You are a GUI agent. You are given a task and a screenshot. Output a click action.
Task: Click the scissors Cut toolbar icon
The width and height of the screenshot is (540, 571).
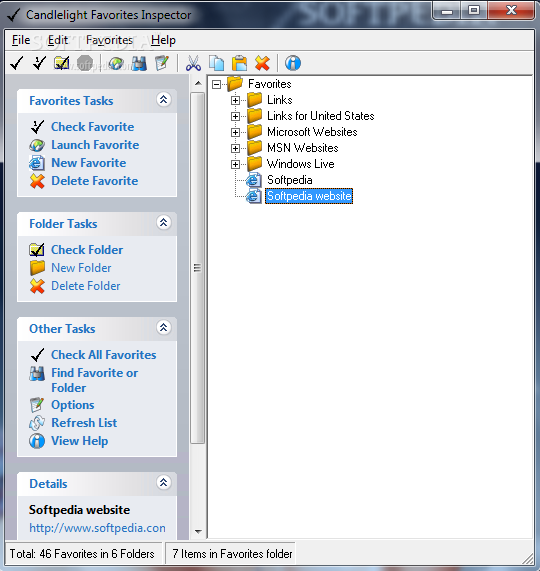pyautogui.click(x=193, y=63)
